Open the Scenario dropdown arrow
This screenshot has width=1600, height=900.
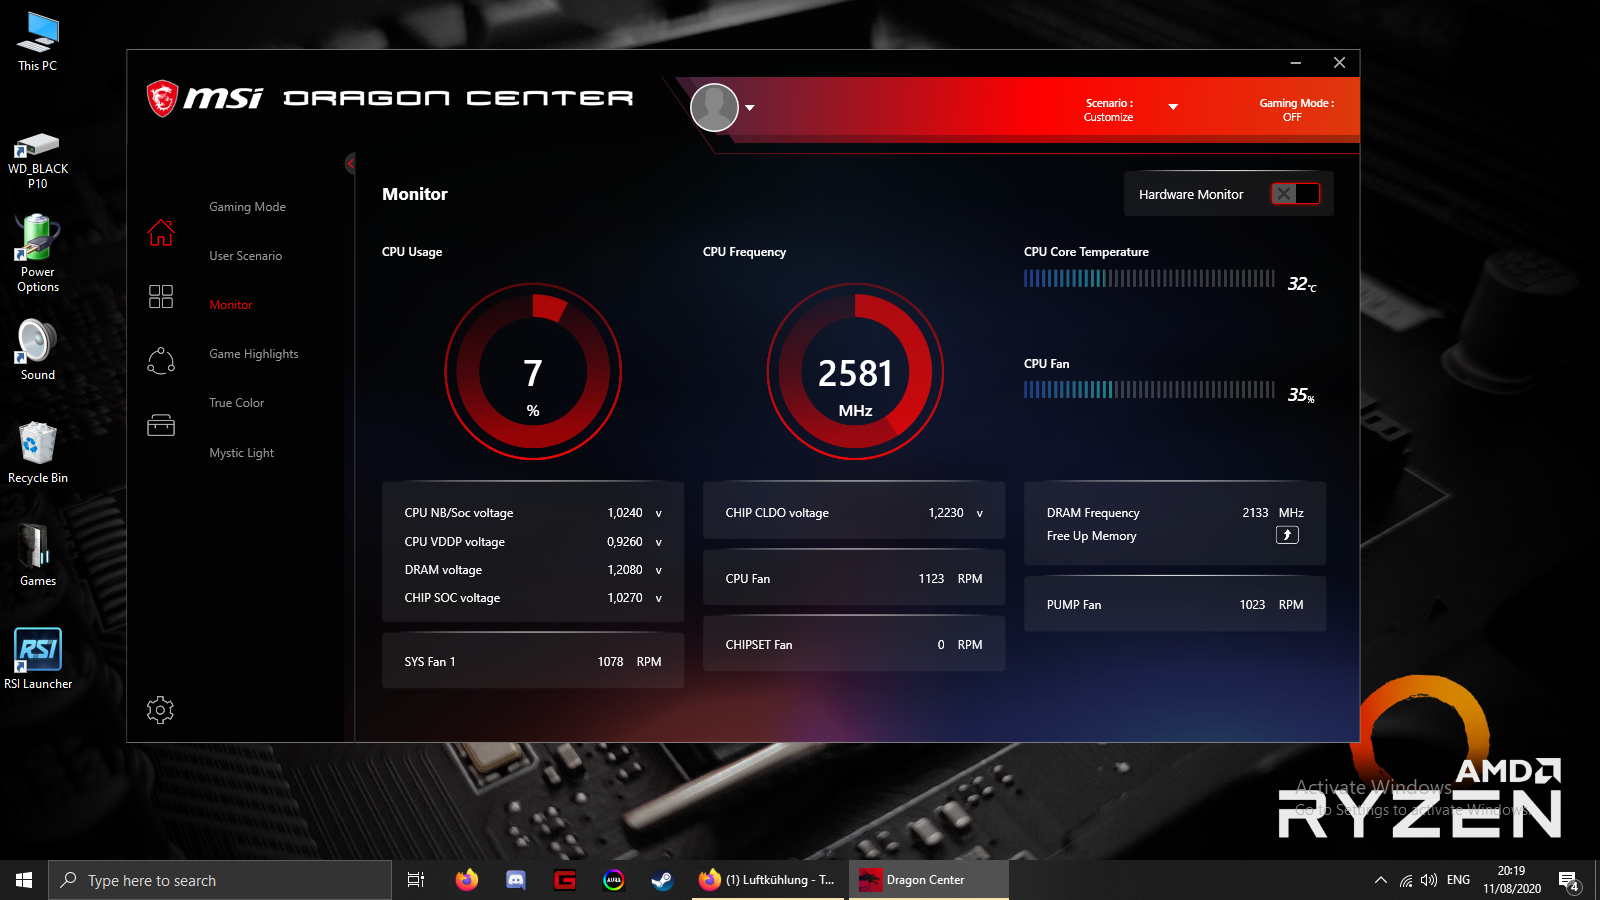pyautogui.click(x=1173, y=107)
